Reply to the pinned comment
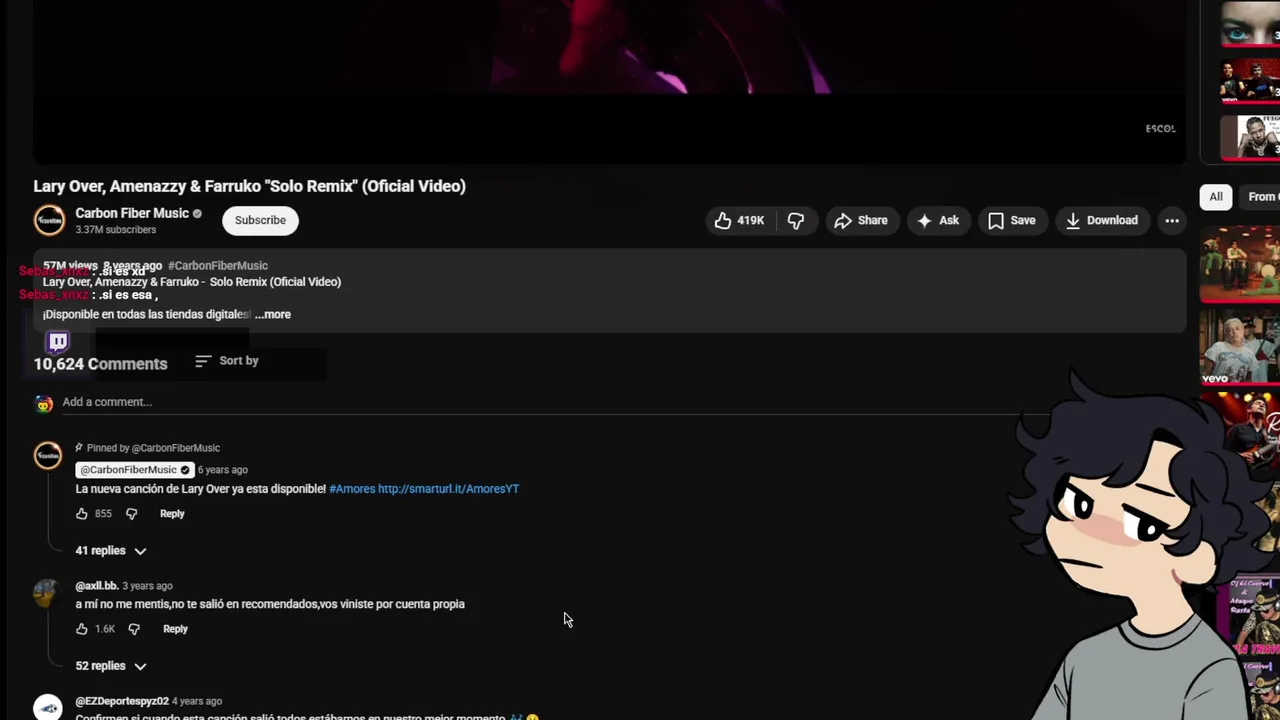The height and width of the screenshot is (720, 1280). tap(172, 514)
